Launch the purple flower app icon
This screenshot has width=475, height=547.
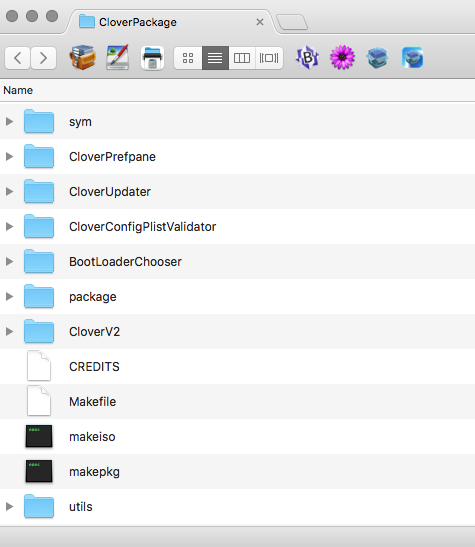point(342,58)
